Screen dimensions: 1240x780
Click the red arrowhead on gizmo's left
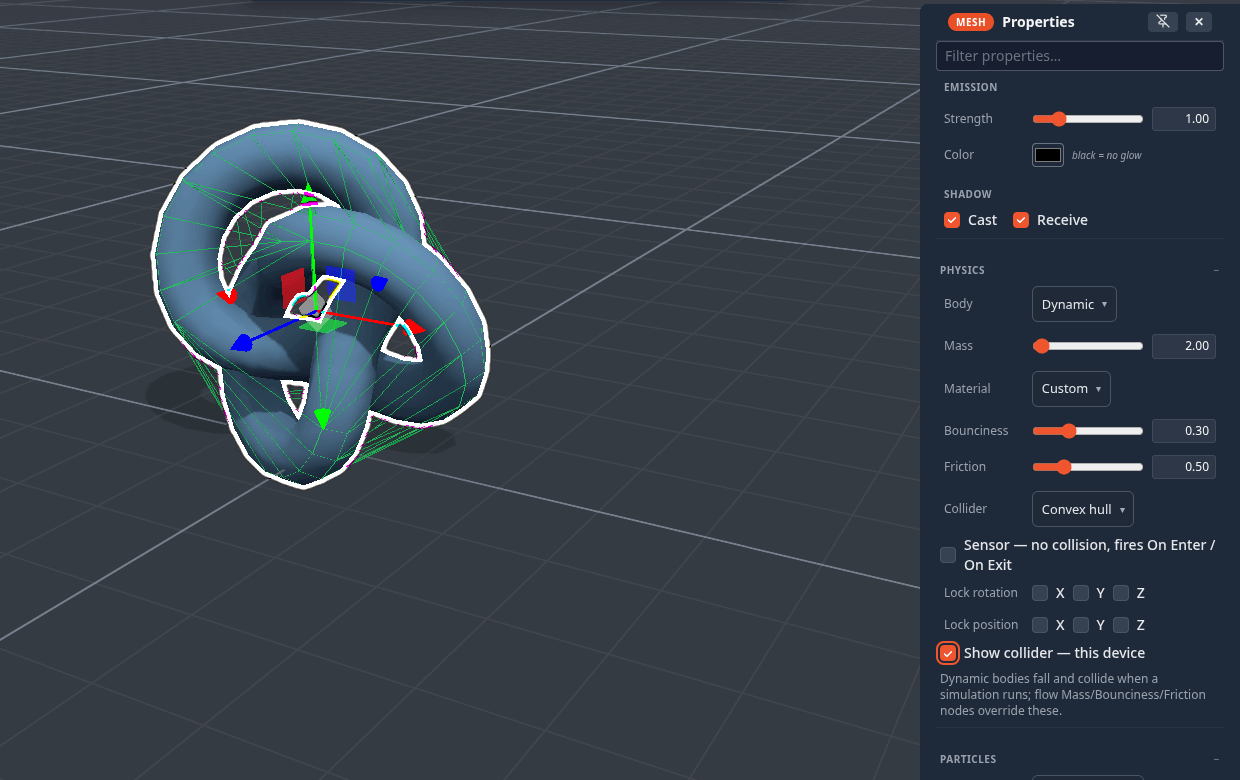[228, 295]
